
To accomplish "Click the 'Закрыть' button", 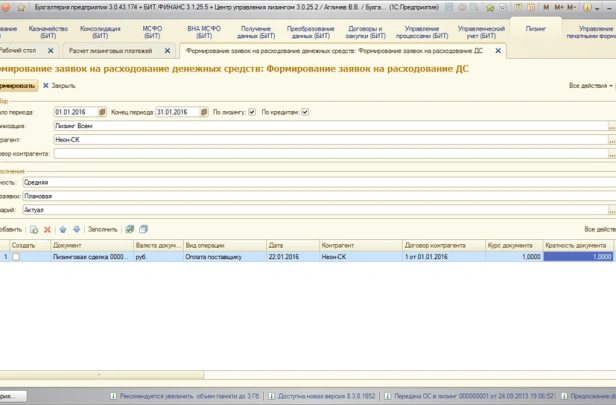I will [59, 86].
